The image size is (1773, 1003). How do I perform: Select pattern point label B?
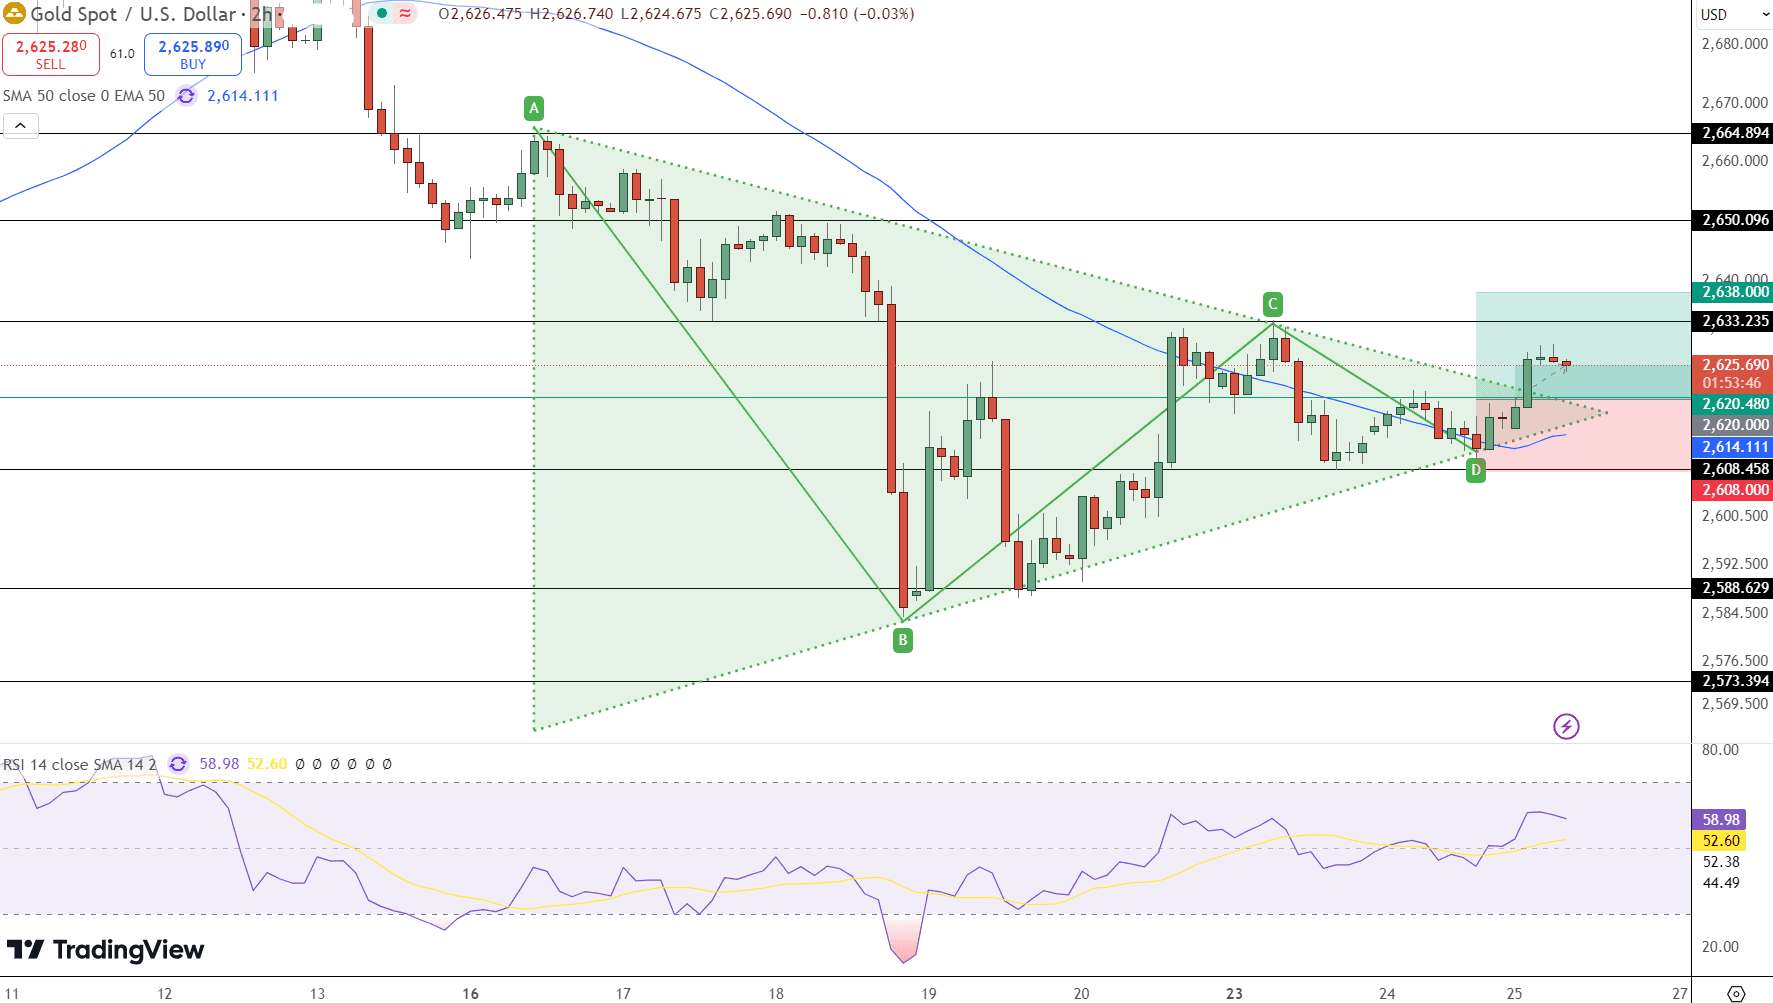[903, 640]
